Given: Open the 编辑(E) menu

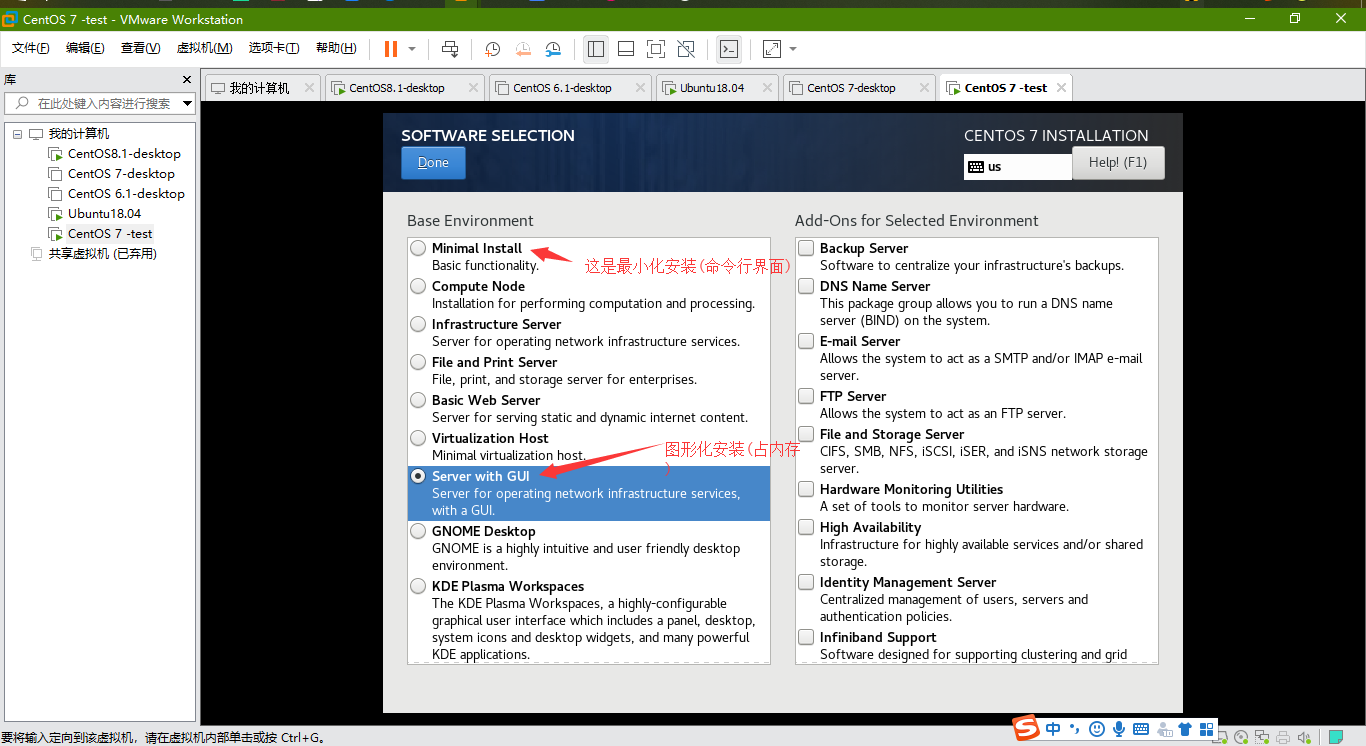Looking at the screenshot, I should coord(85,48).
